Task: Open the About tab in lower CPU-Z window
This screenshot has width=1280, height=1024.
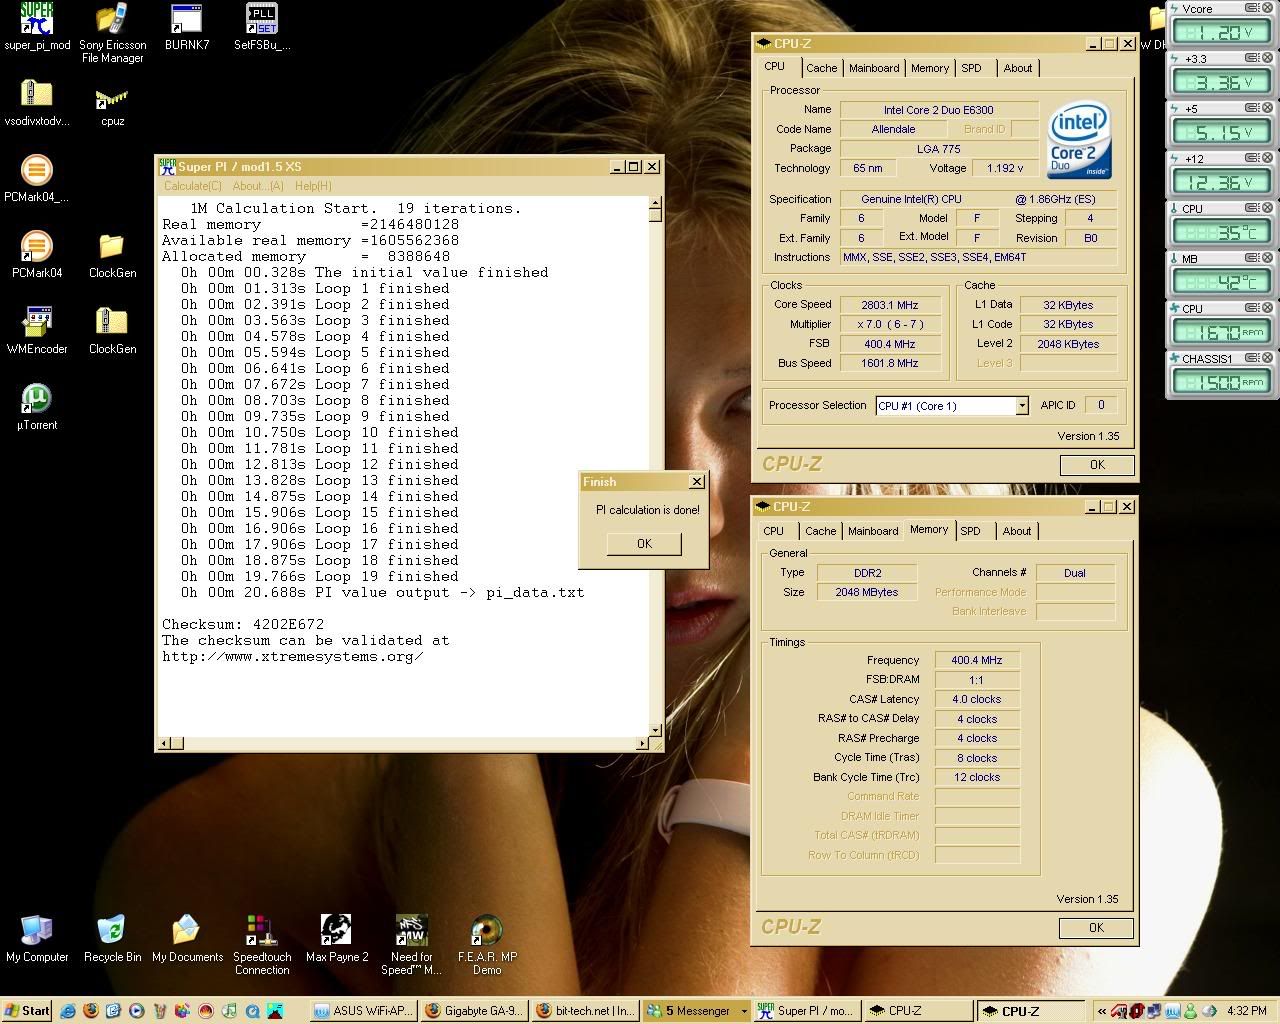Action: tap(1017, 531)
